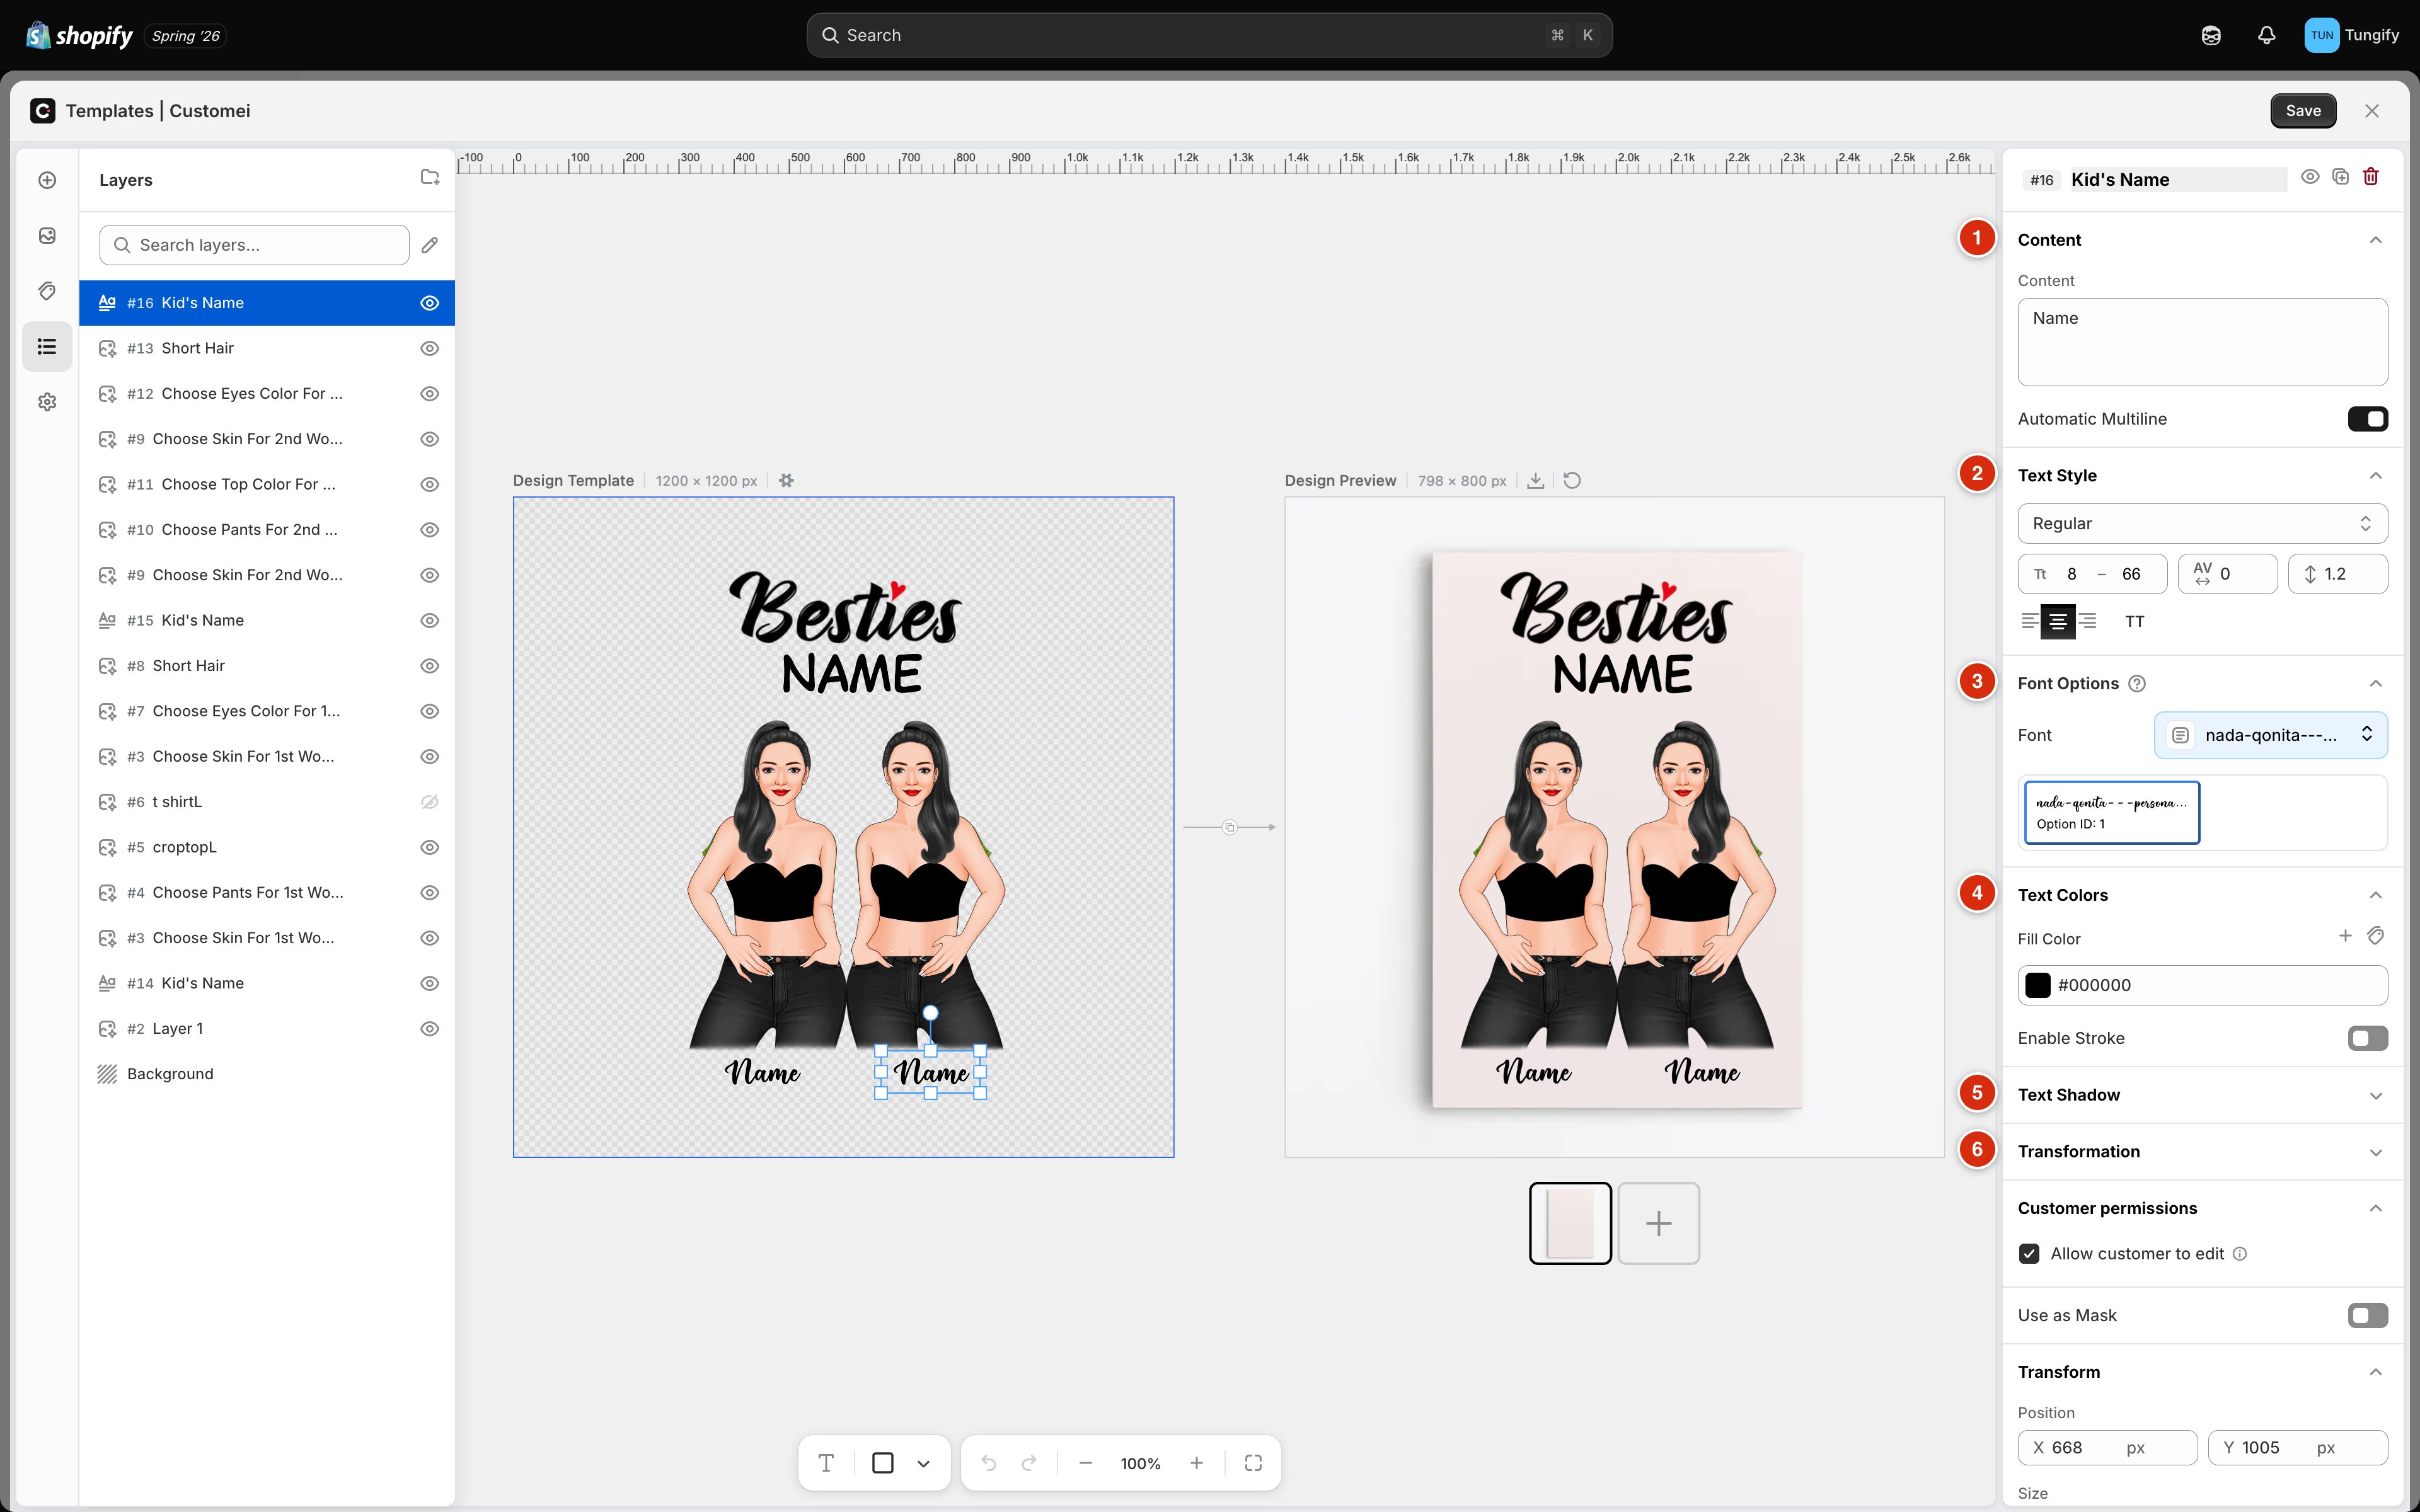Click the Search layers field
This screenshot has height=1512, width=2420.
254,245
